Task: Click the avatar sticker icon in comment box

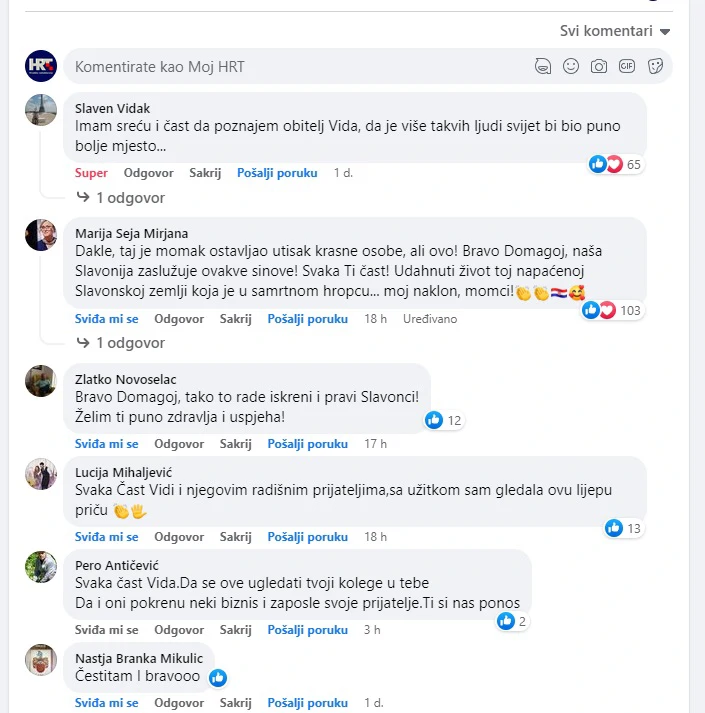Action: coord(543,67)
